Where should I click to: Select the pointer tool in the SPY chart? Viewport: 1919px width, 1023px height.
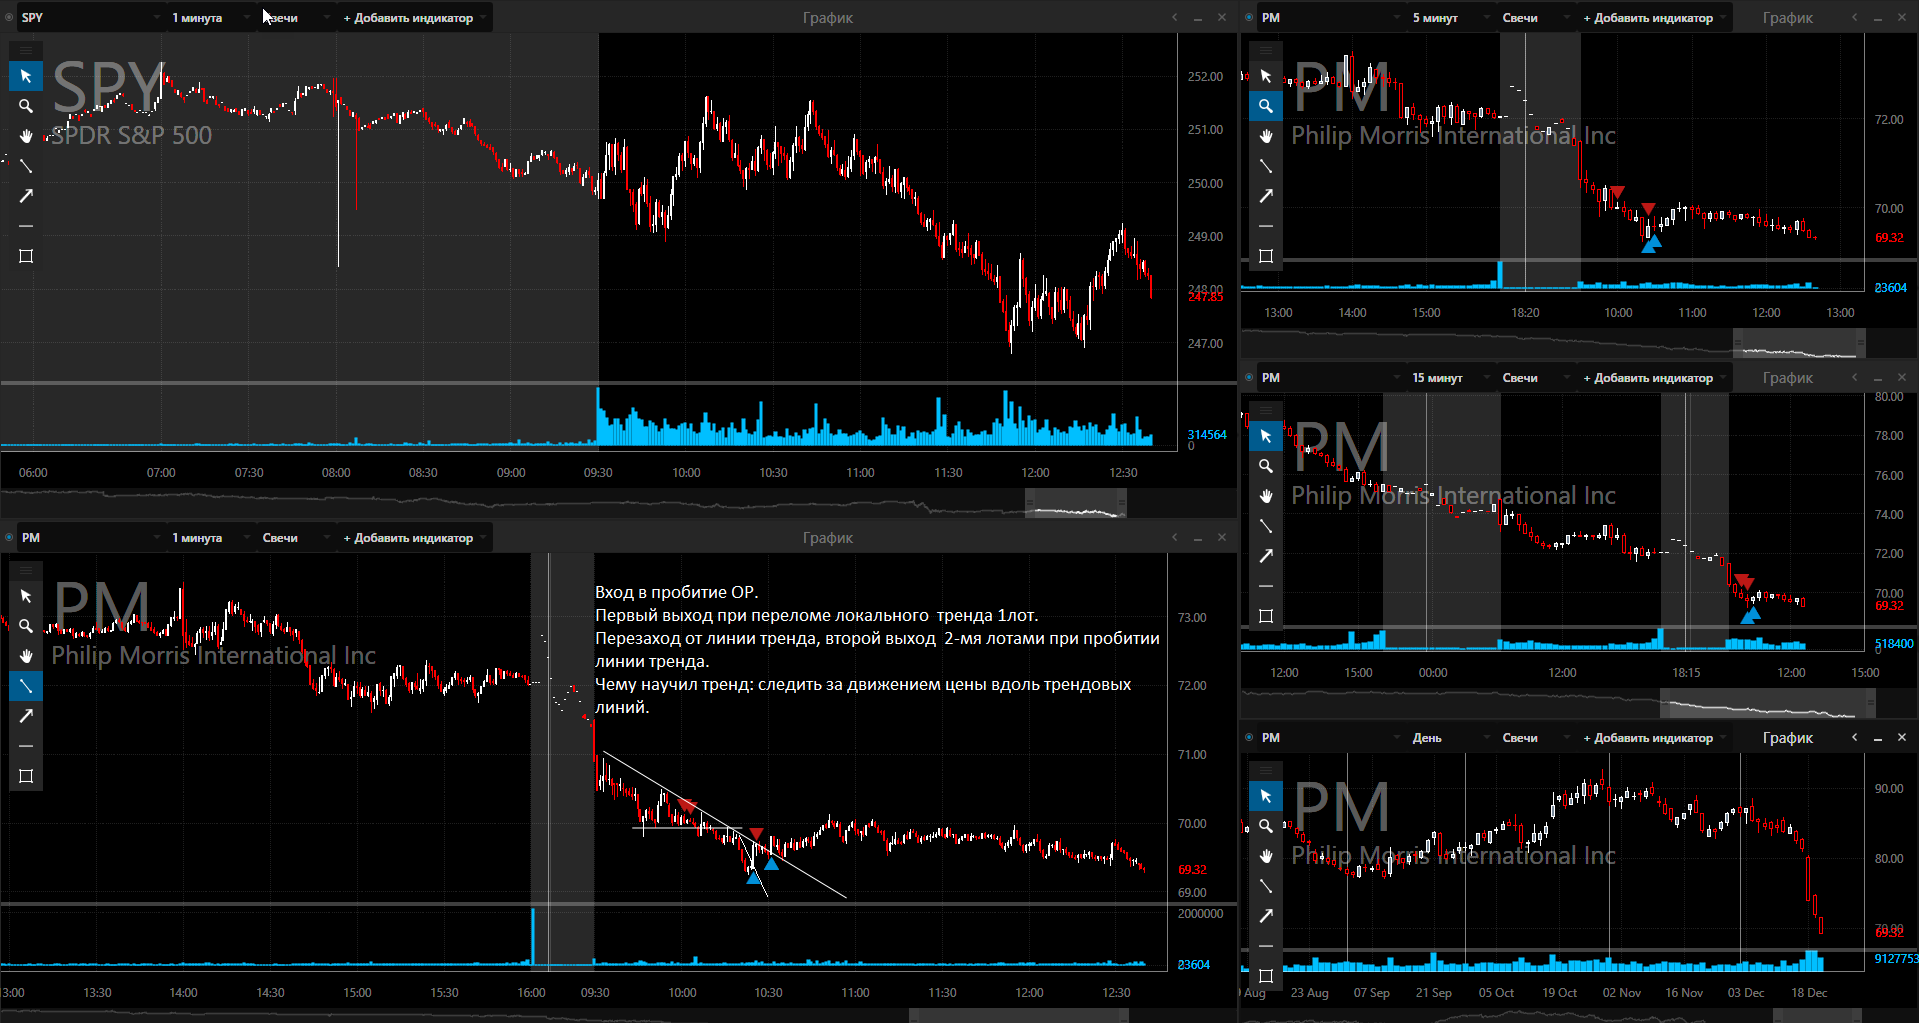[26, 76]
